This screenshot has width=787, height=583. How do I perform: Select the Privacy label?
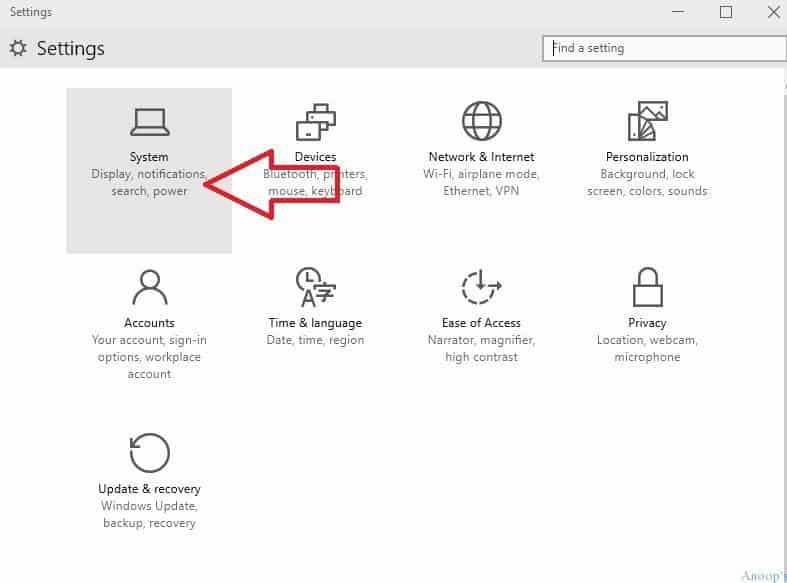647,323
